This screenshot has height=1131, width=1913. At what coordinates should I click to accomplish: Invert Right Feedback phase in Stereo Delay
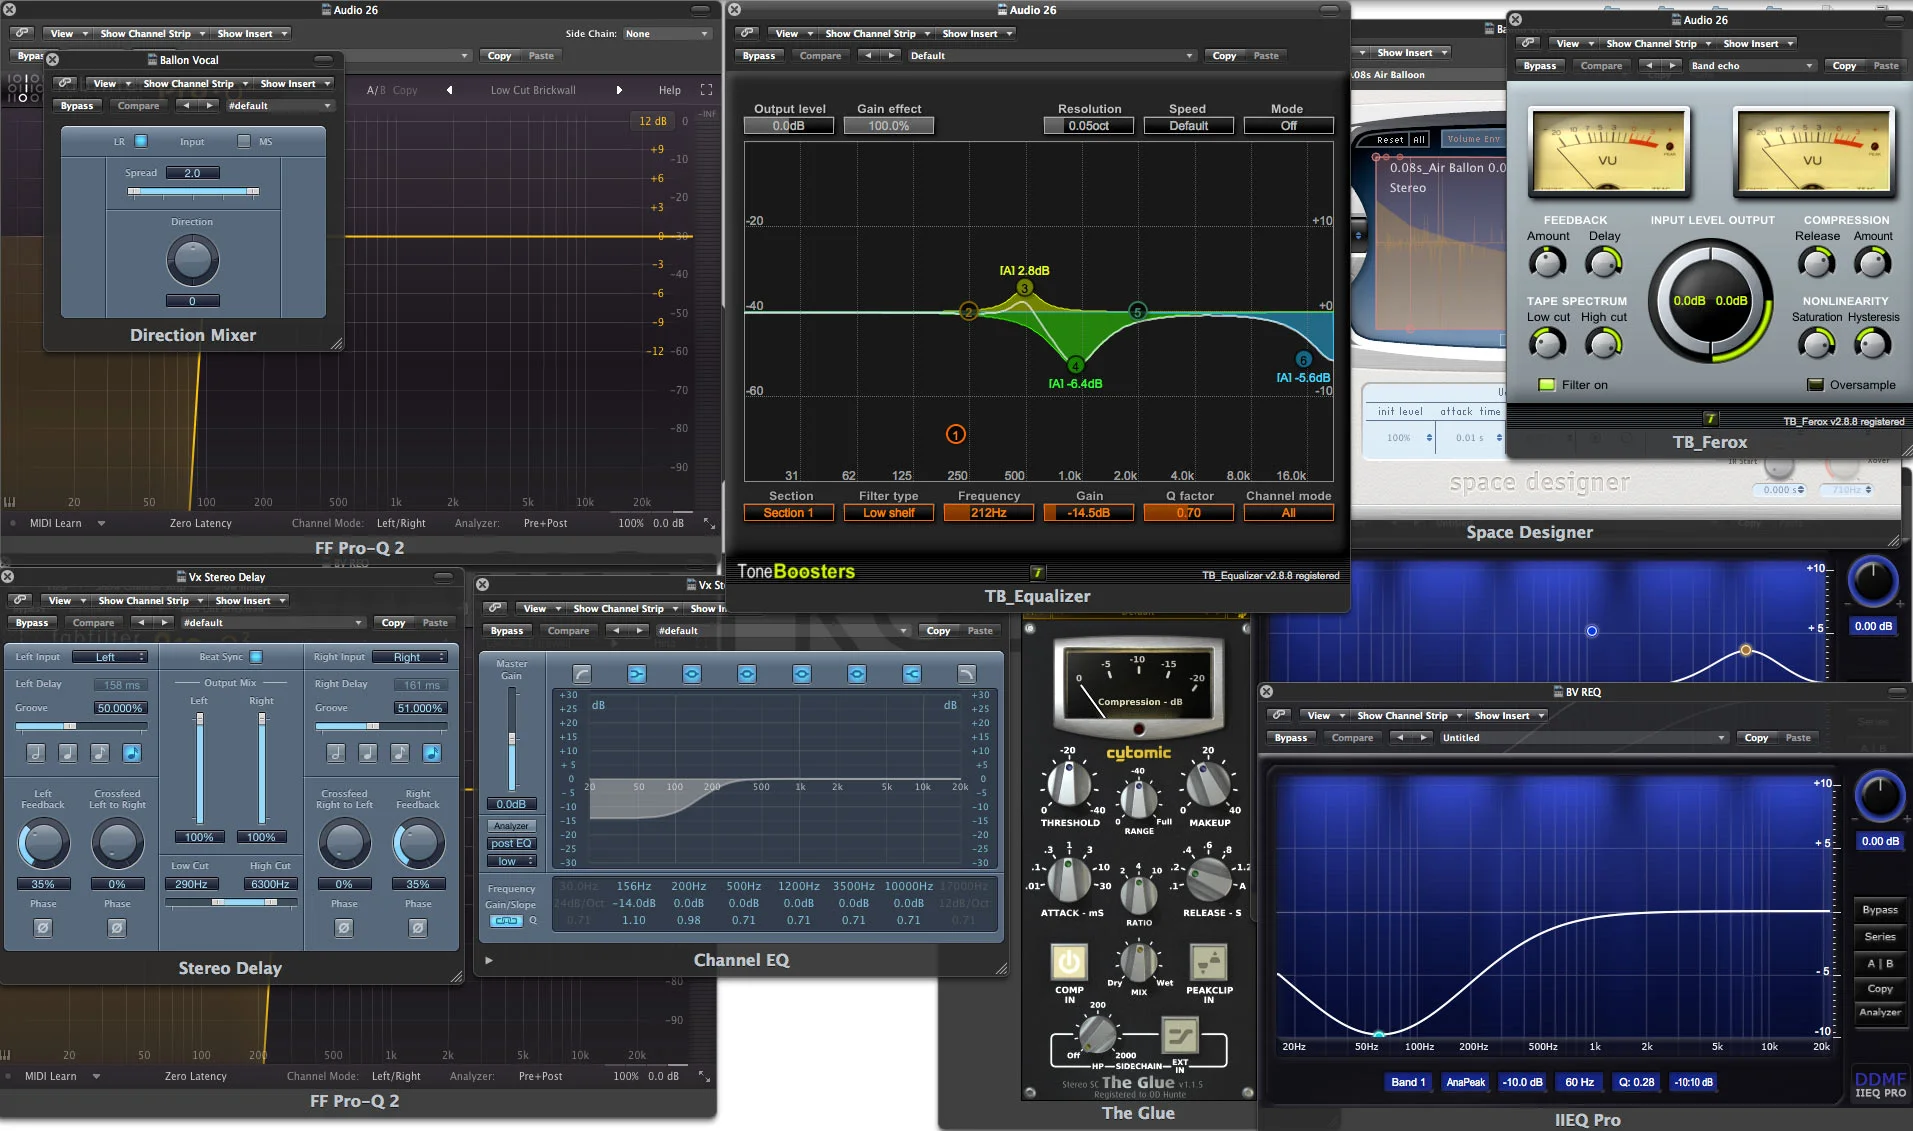[x=418, y=928]
